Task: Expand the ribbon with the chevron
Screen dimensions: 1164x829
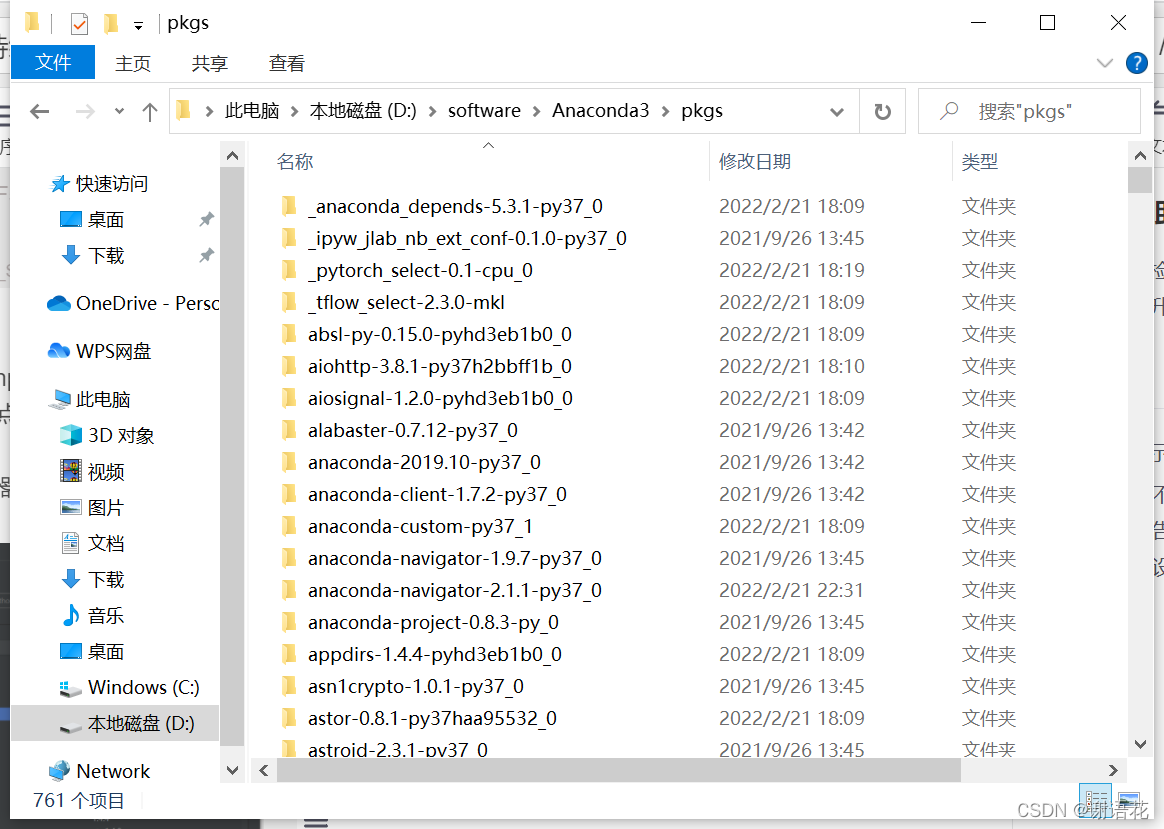Action: tap(1105, 63)
